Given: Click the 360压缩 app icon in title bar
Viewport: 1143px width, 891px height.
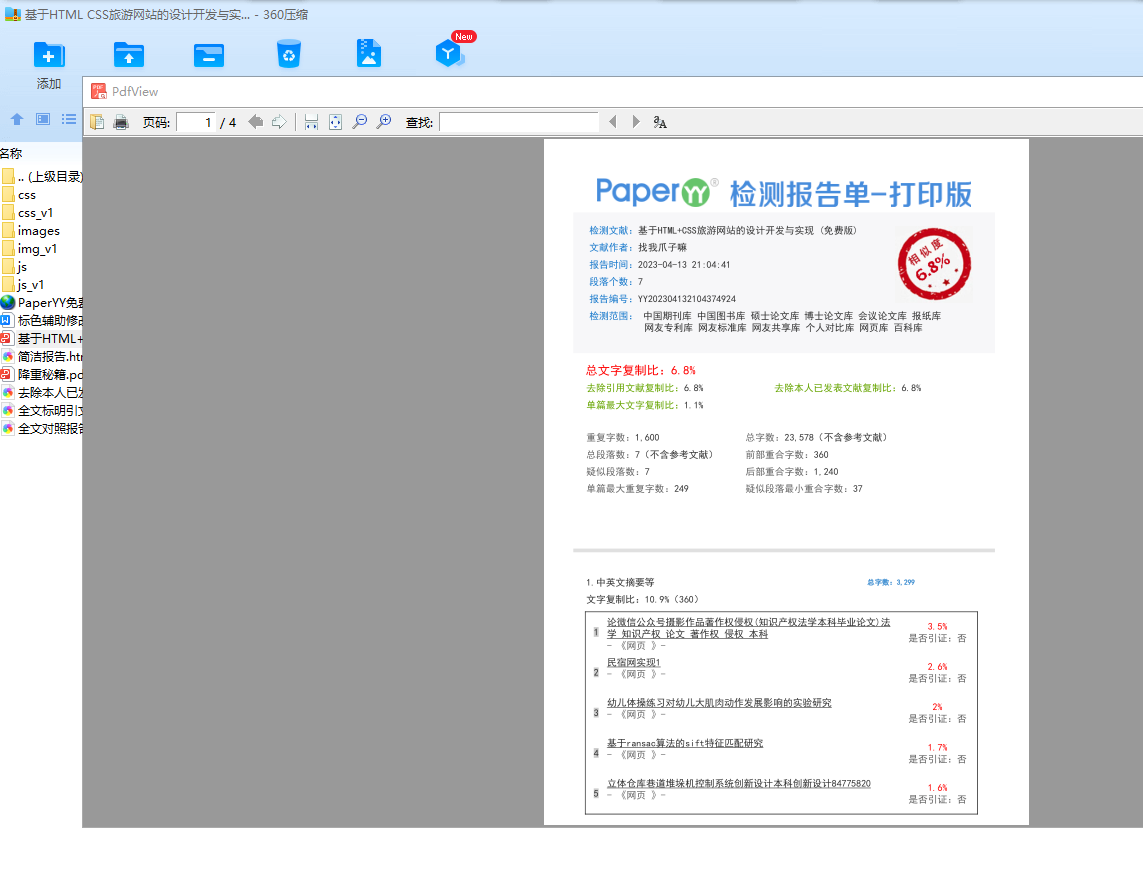Looking at the screenshot, I should pos(12,14).
